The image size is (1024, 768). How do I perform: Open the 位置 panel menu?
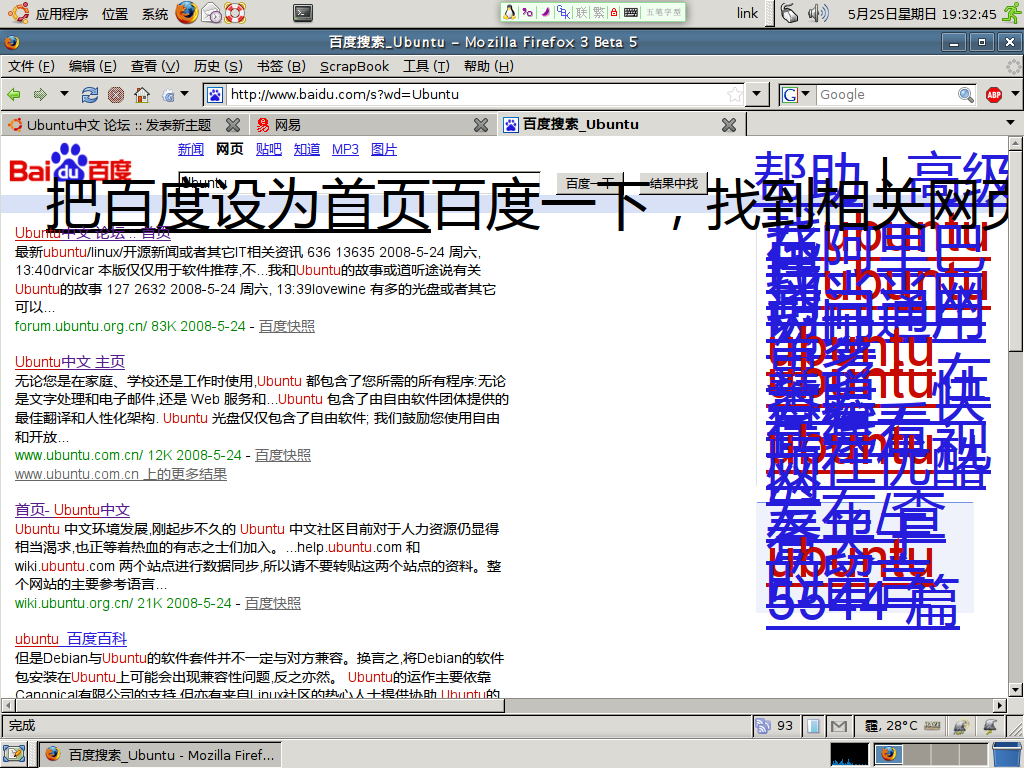click(x=115, y=14)
